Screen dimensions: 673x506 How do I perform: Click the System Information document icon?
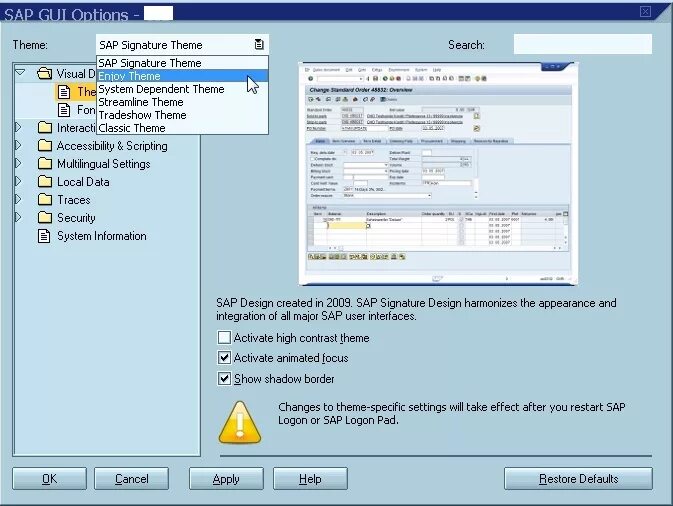(44, 236)
